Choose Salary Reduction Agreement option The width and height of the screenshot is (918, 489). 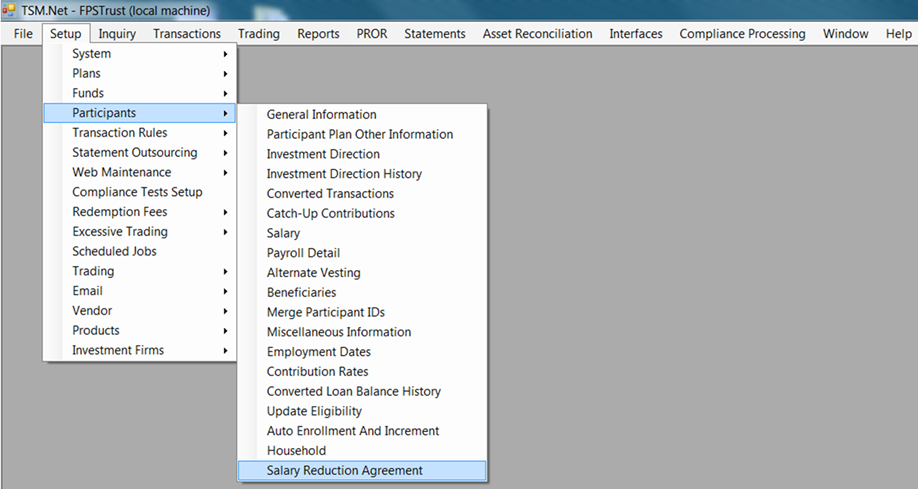pos(344,471)
